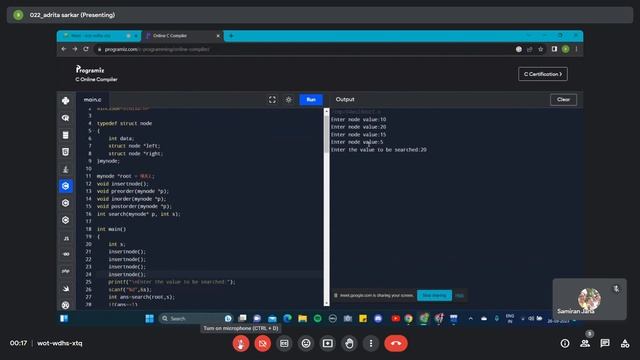The height and width of the screenshot is (360, 640).
Task: Open more options three-dot menu in Meet
Action: pos(371,343)
